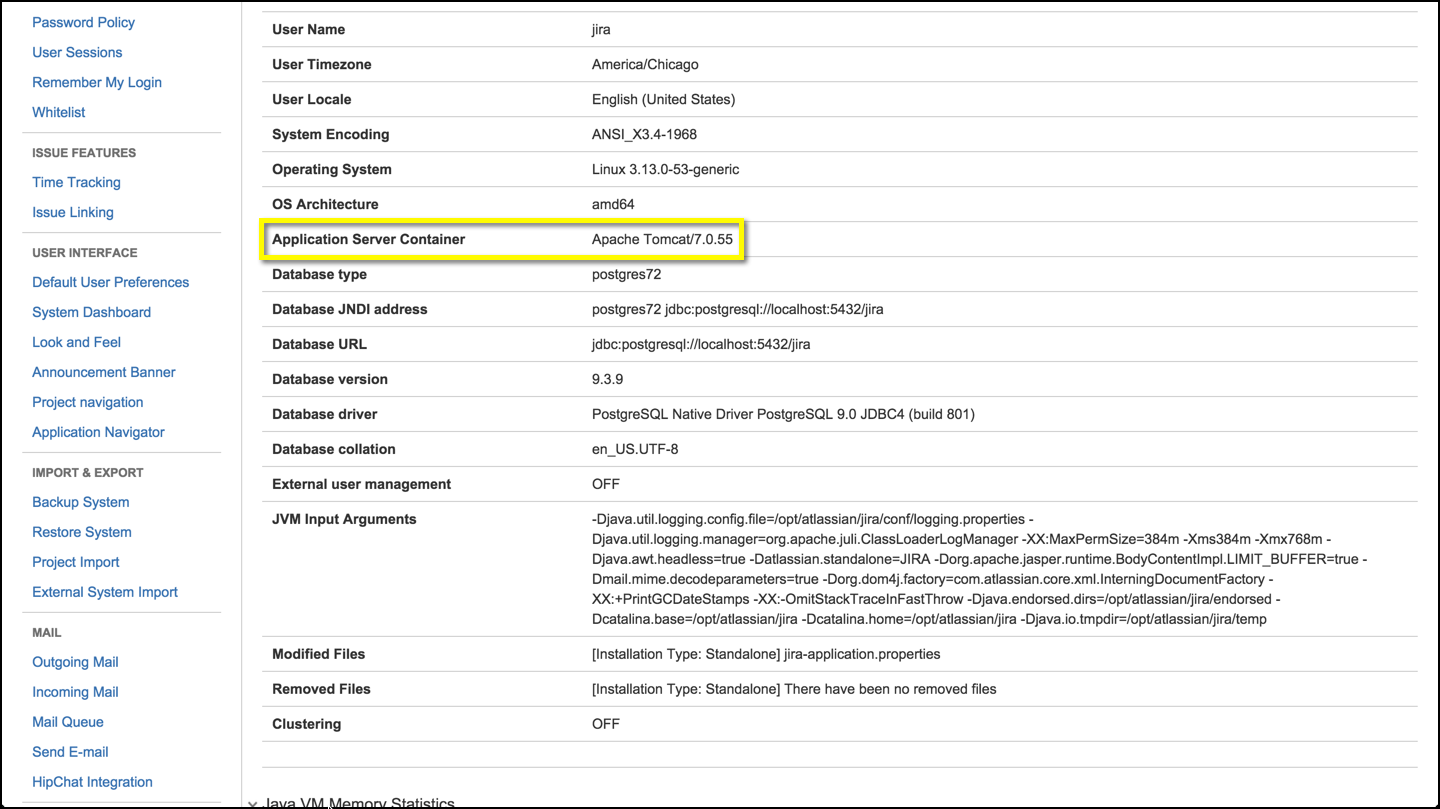Click the Database URL jdbc value
1440x809 pixels.
[701, 344]
